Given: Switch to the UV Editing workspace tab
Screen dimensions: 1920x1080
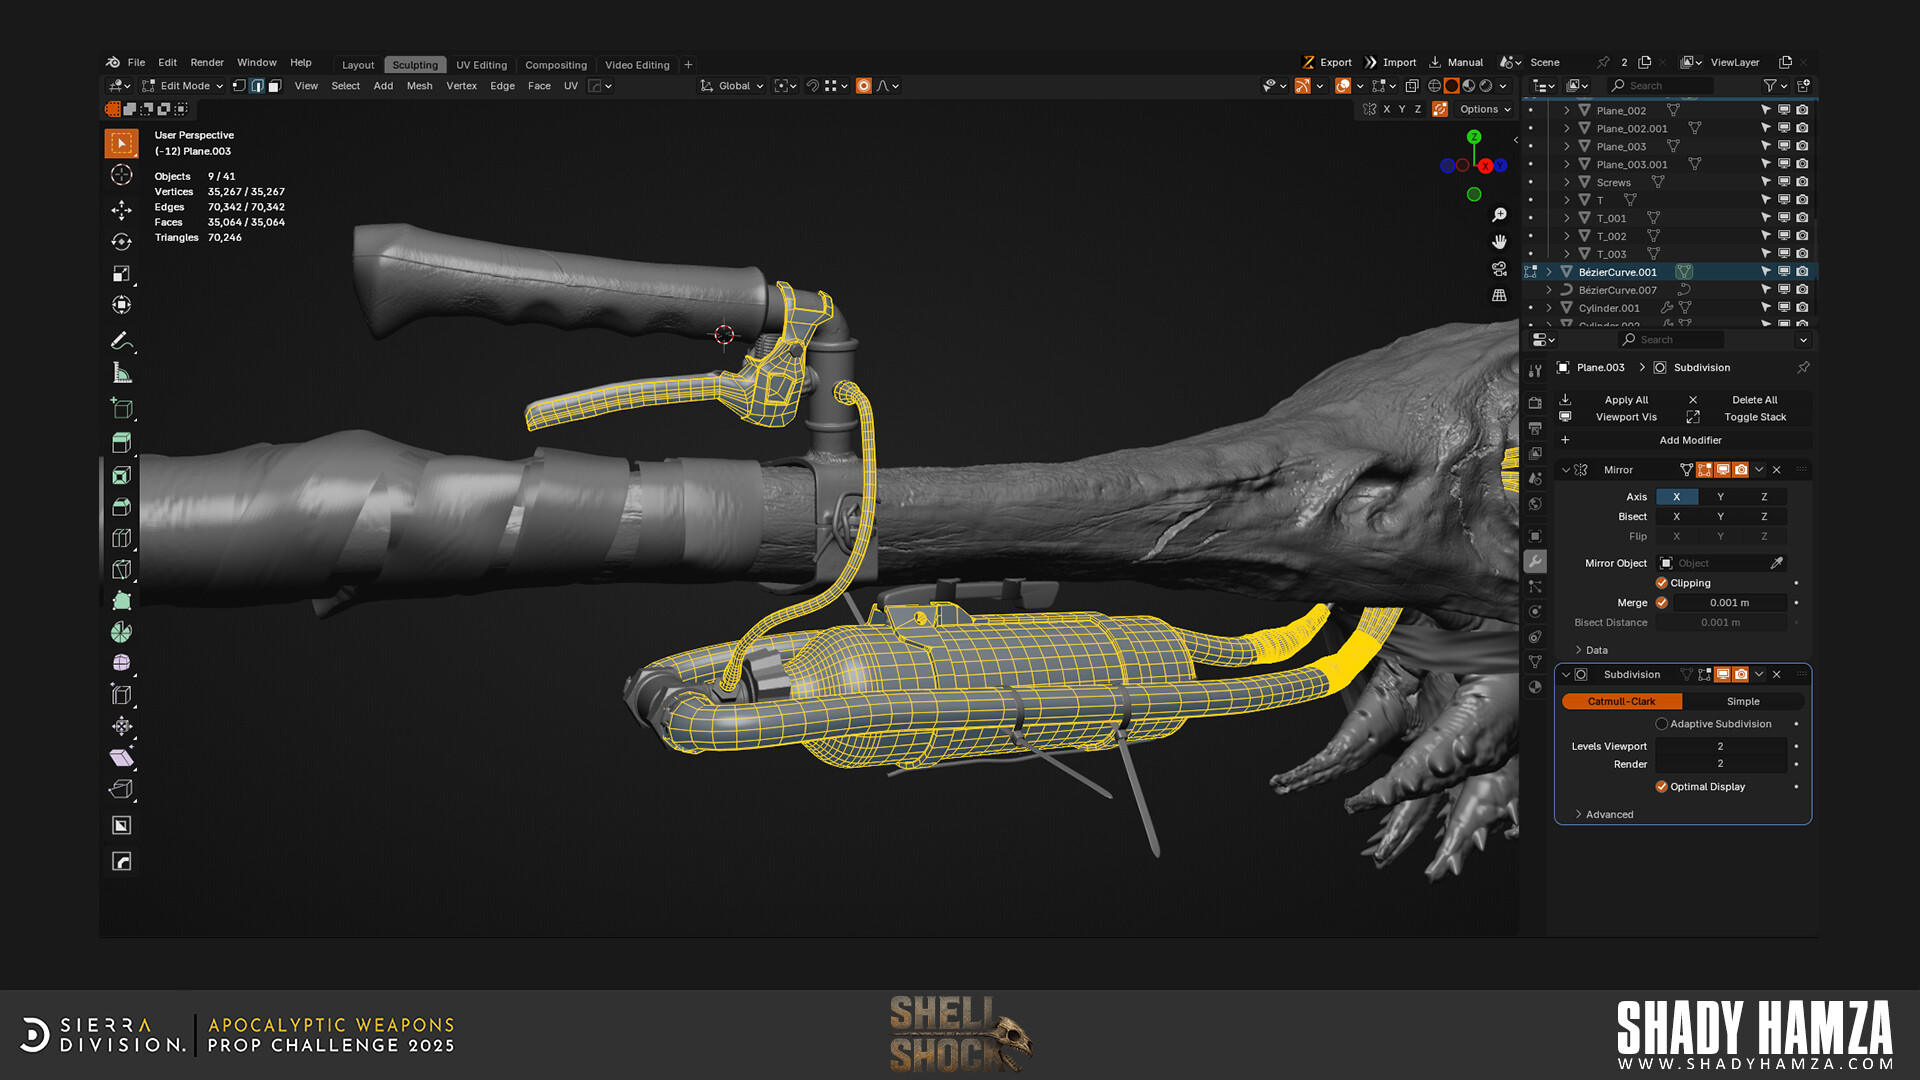Looking at the screenshot, I should 481,65.
